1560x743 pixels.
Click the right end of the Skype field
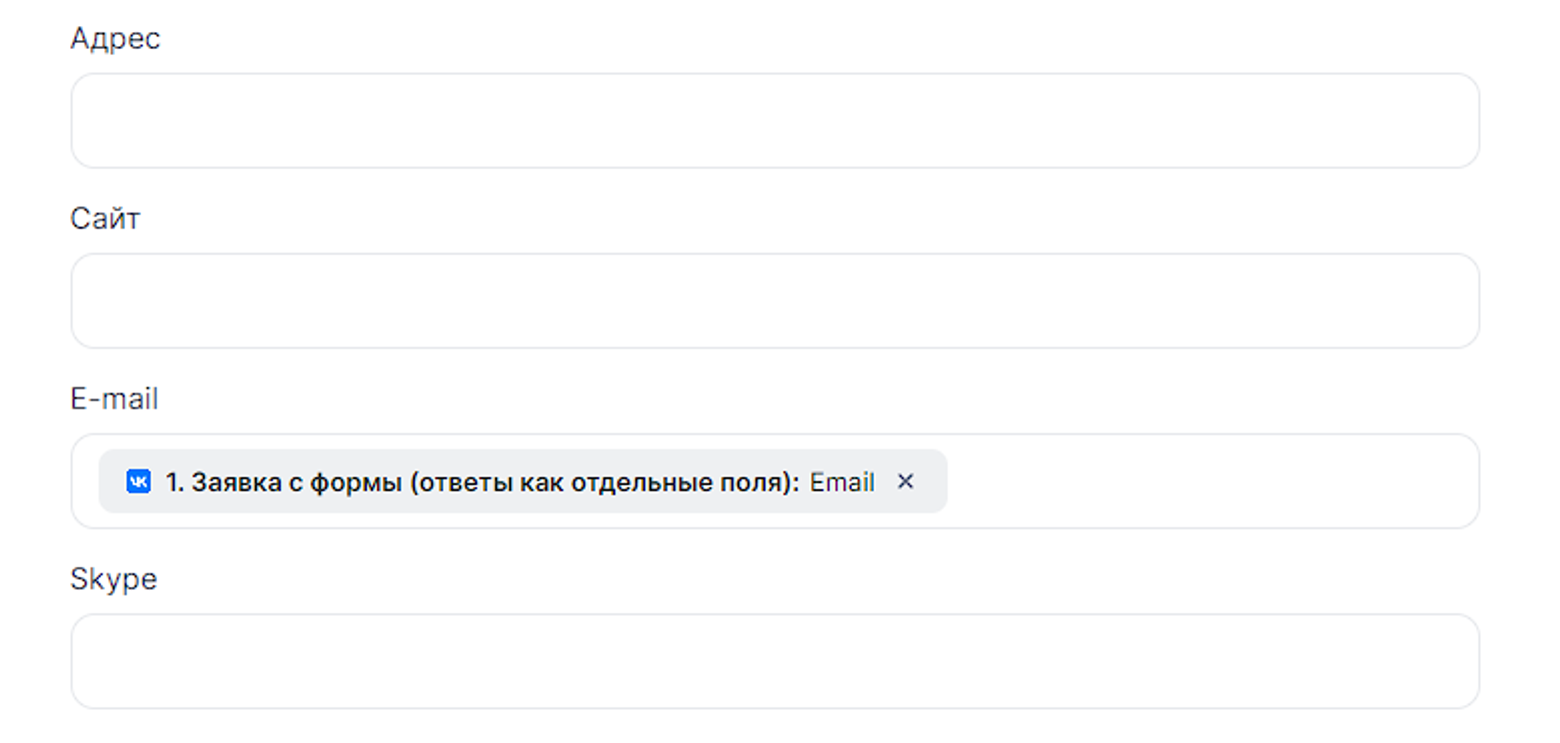(1455, 661)
